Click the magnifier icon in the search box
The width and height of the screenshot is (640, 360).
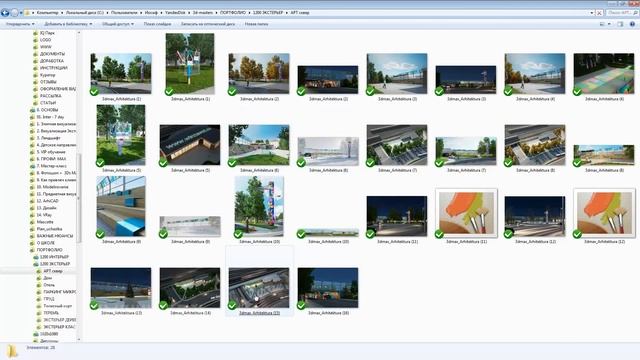pos(635,13)
